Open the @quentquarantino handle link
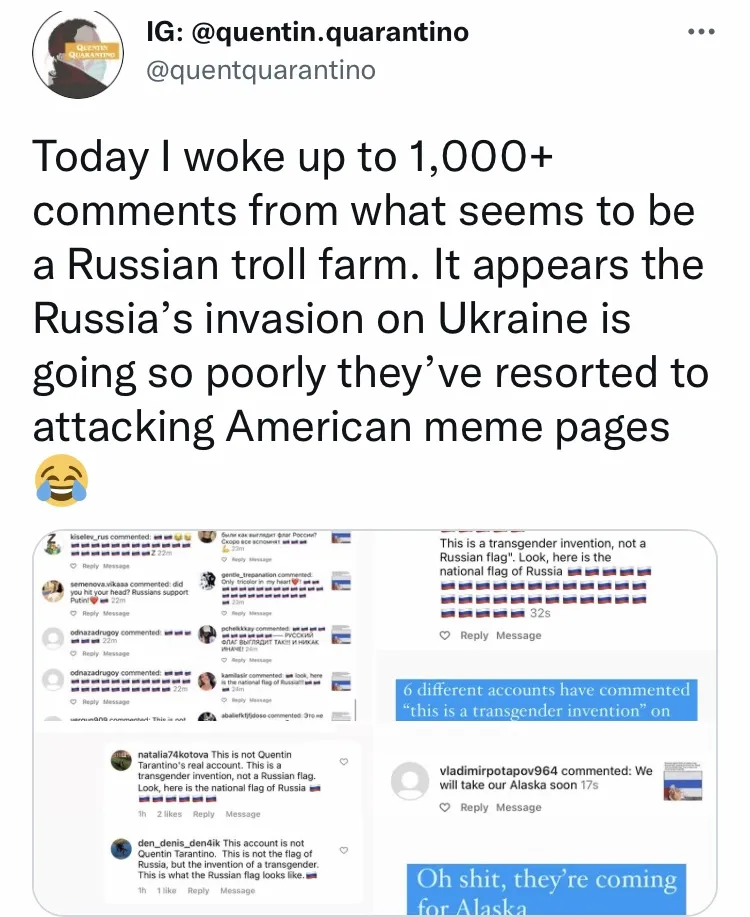The width and height of the screenshot is (750, 917). coord(262,69)
